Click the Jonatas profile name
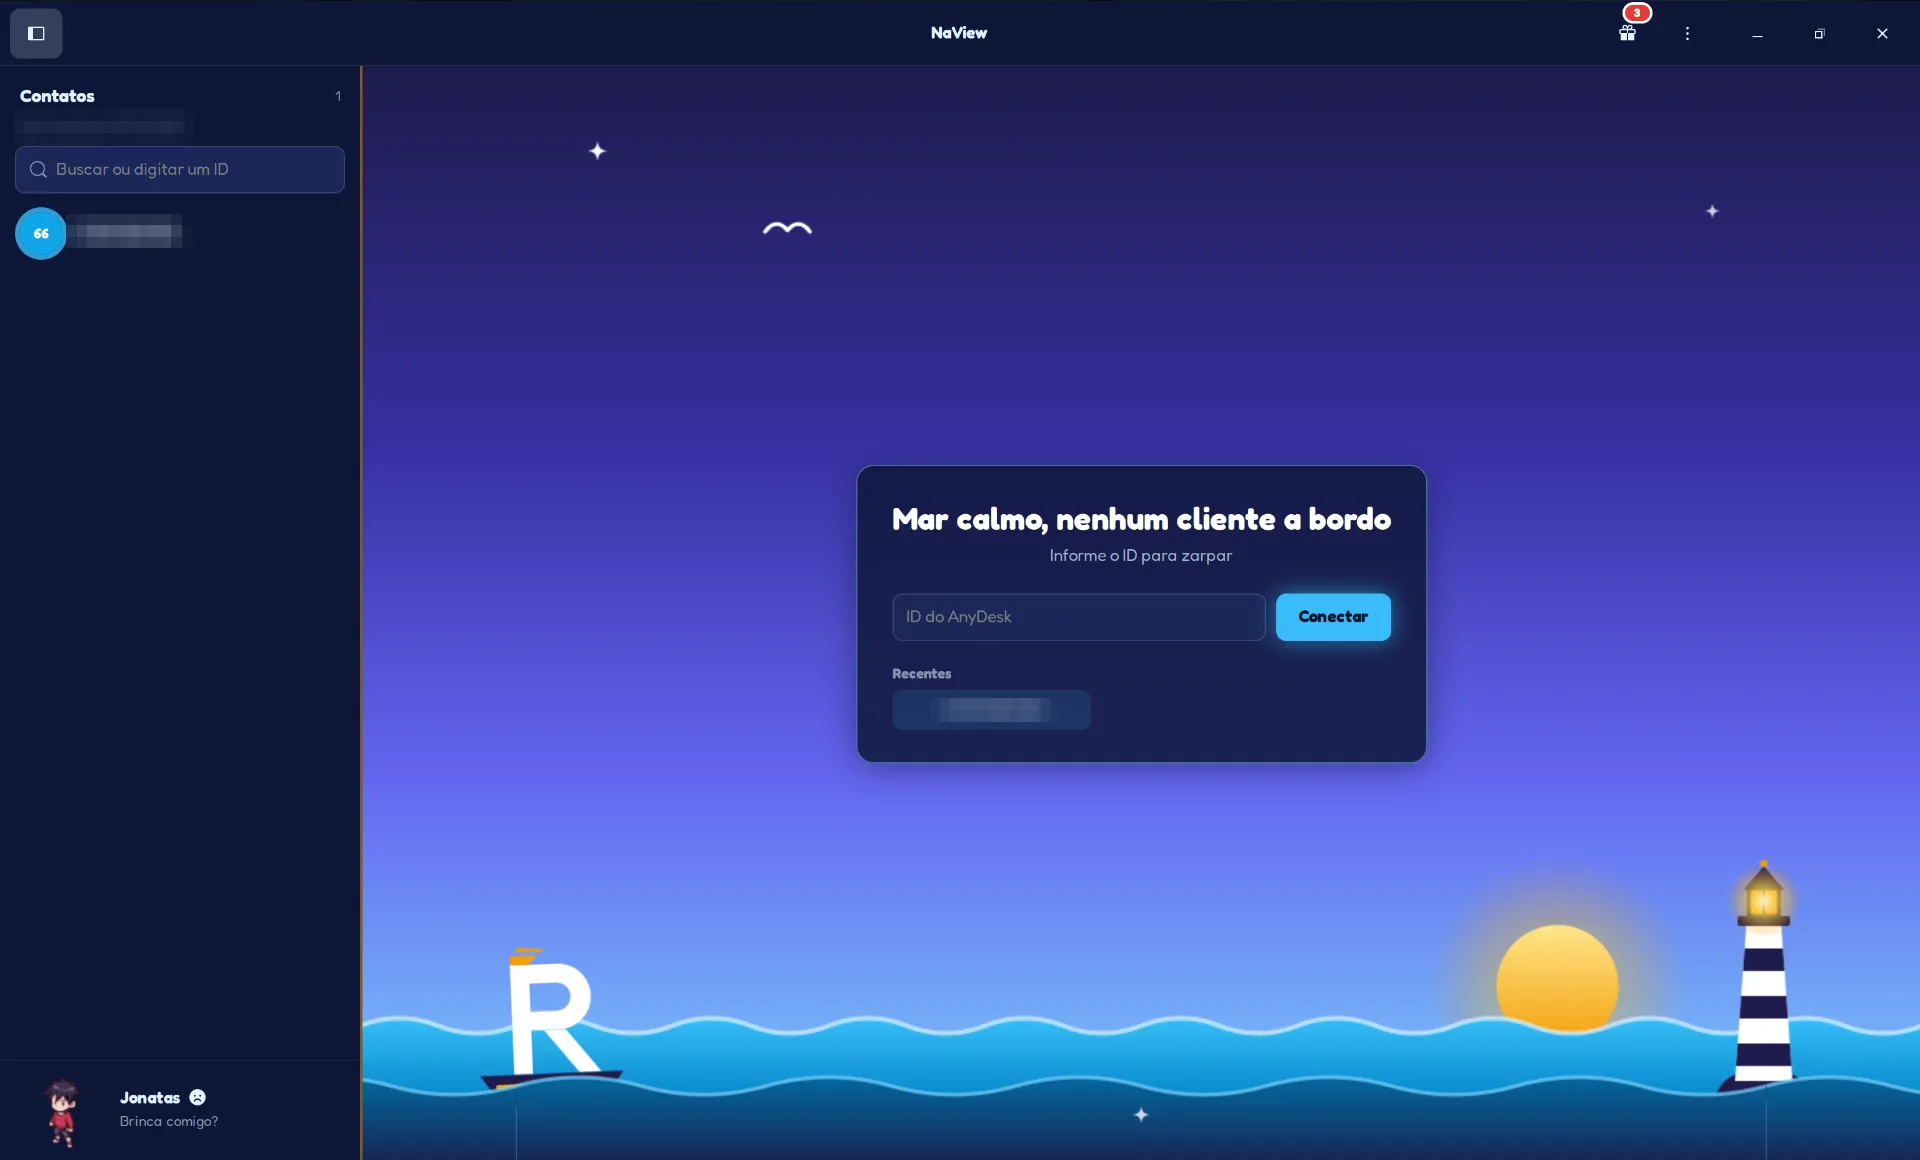 (150, 1097)
